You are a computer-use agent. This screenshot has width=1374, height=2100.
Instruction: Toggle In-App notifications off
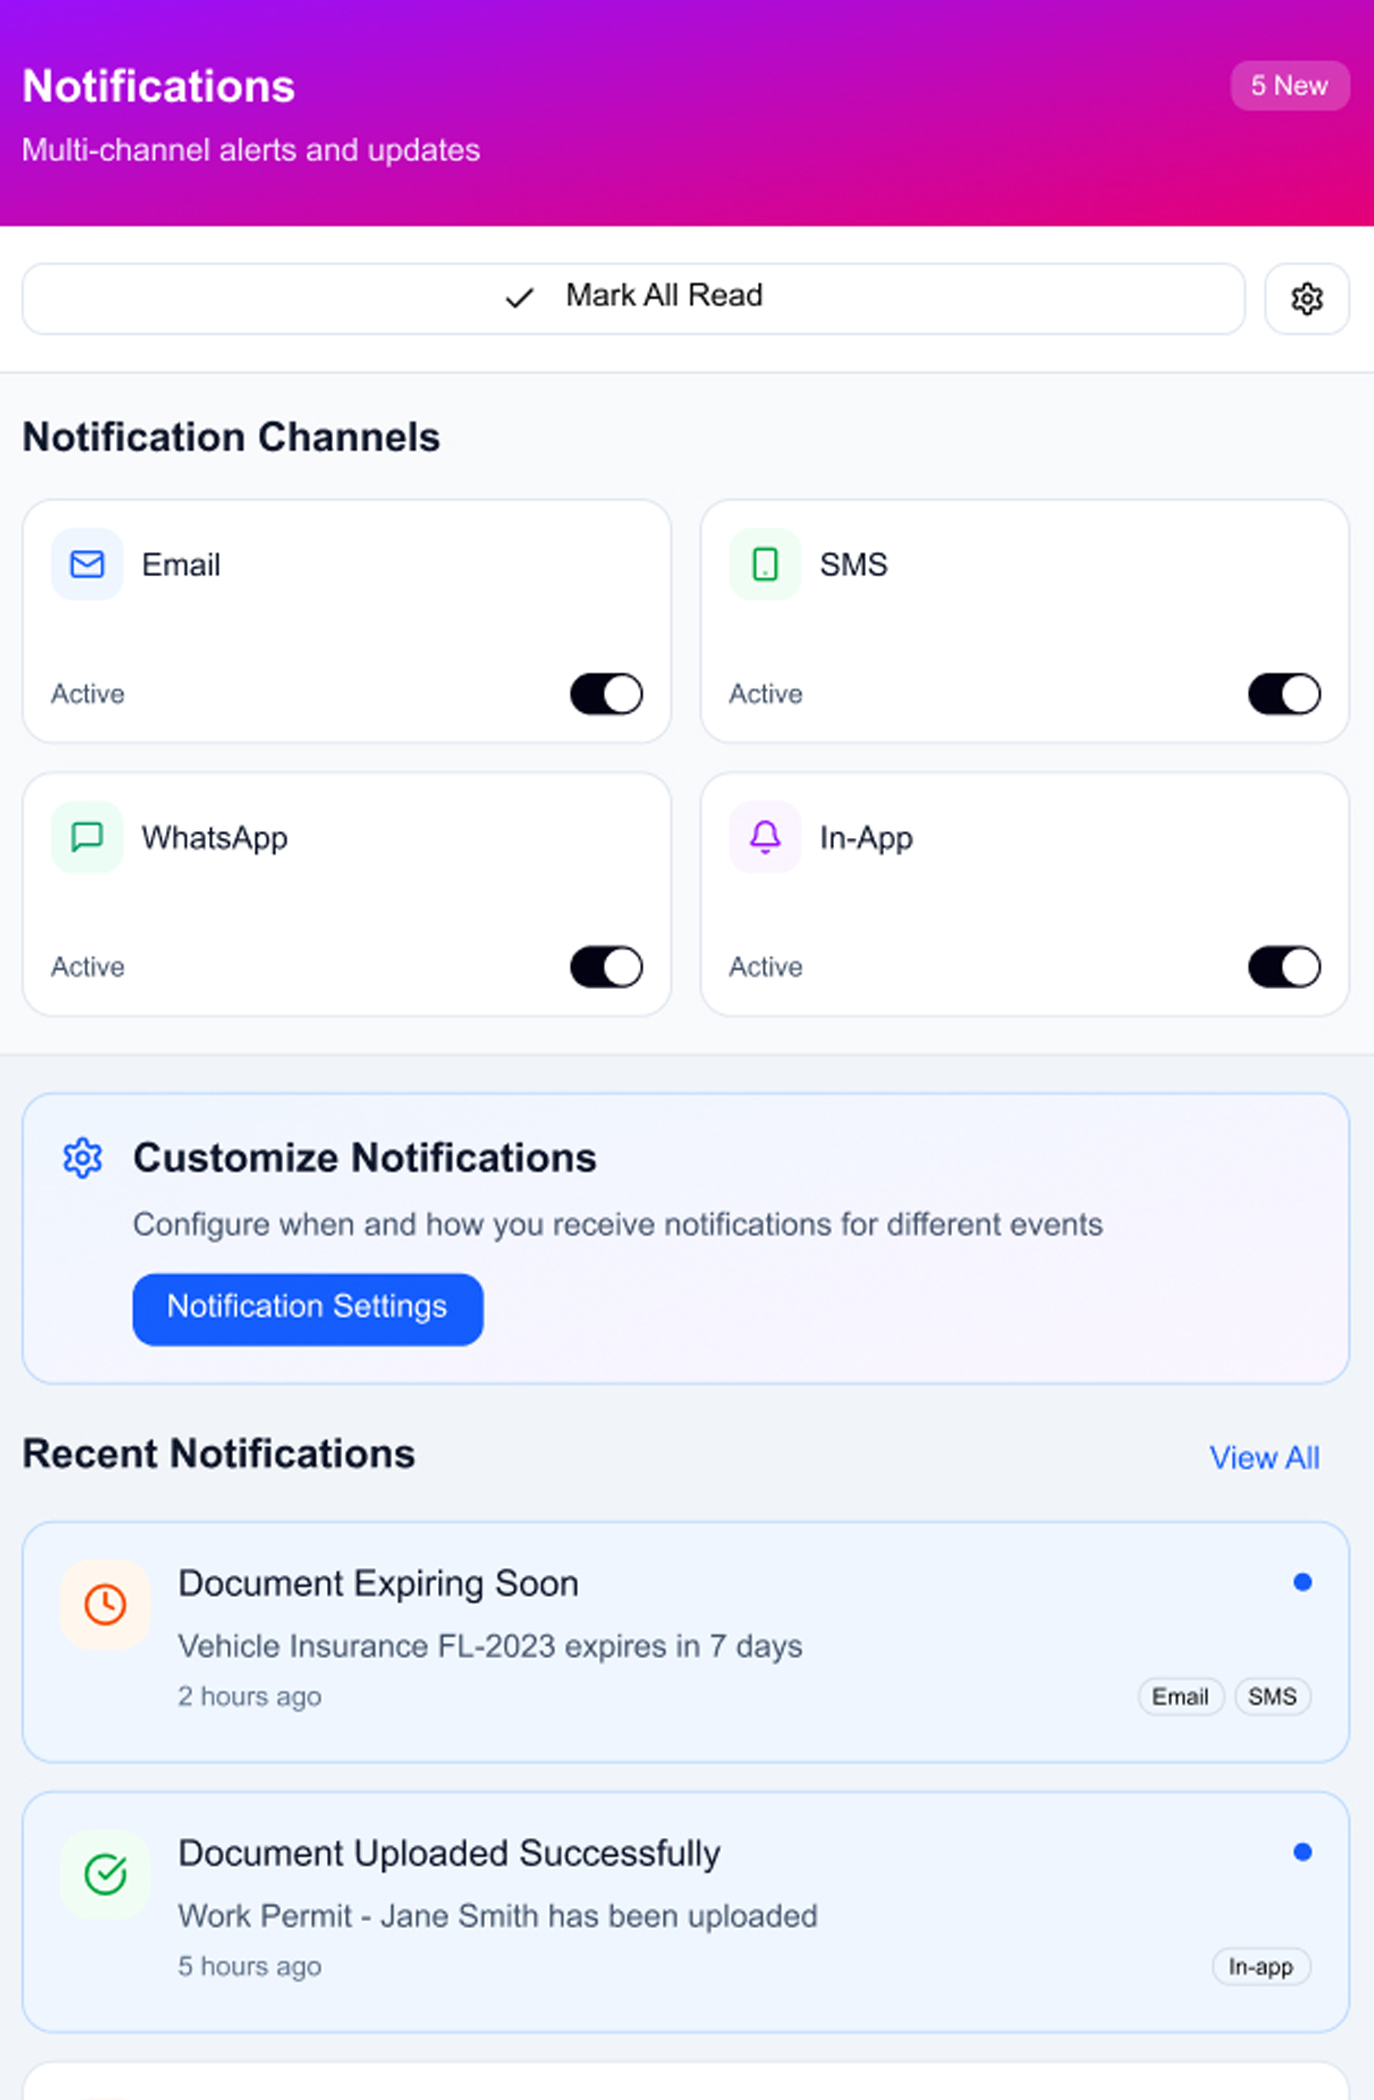point(1284,967)
